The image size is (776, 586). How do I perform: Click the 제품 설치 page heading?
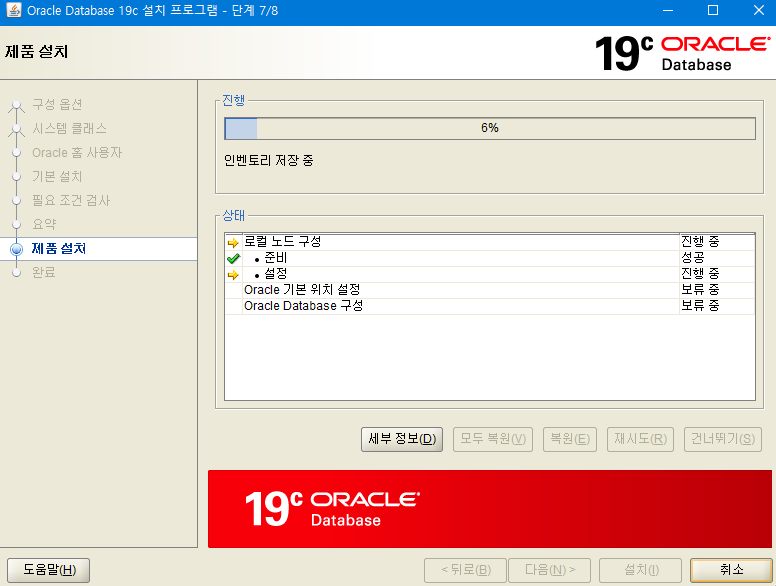37,52
